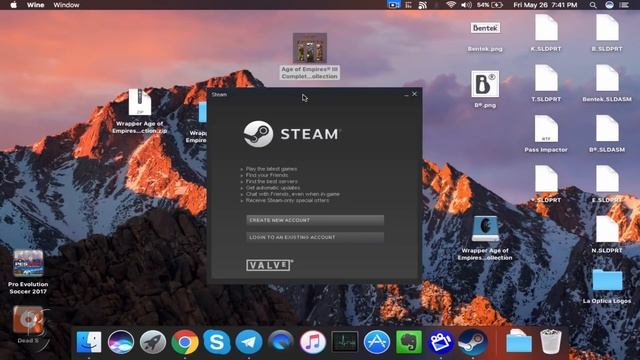
Task: Open Telegram from the dock
Action: [249, 342]
